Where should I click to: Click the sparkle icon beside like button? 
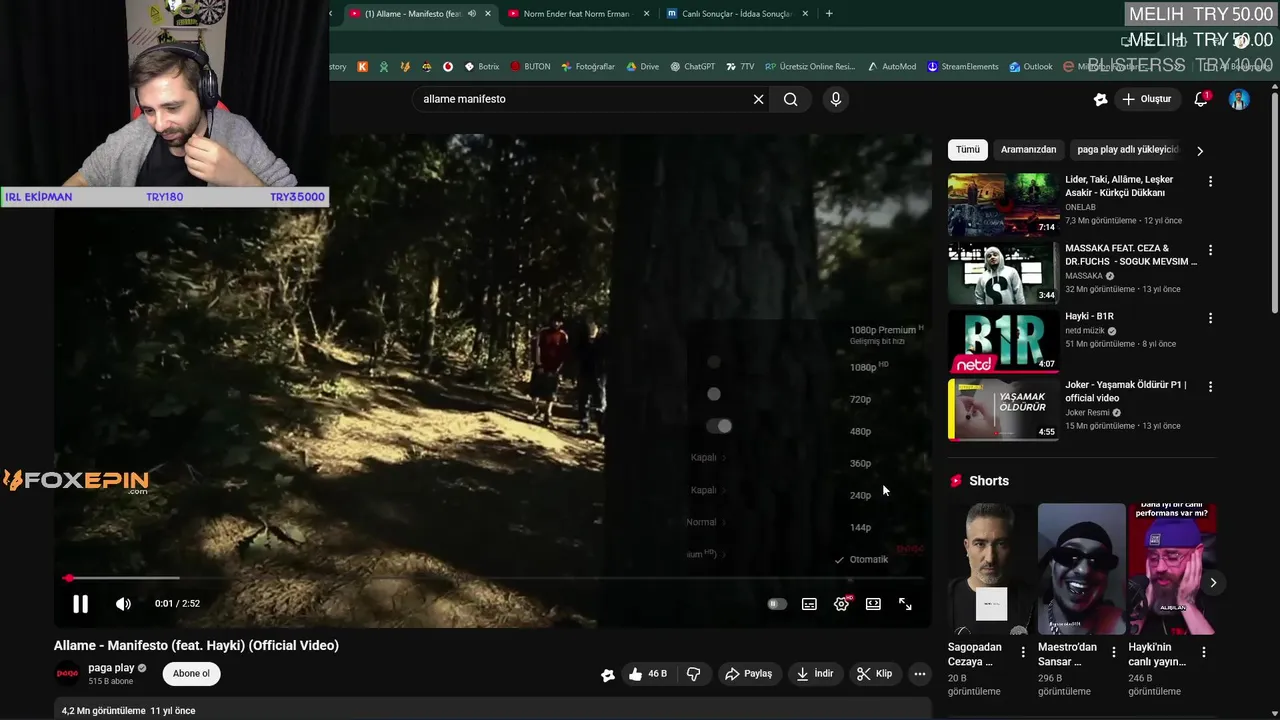click(608, 675)
